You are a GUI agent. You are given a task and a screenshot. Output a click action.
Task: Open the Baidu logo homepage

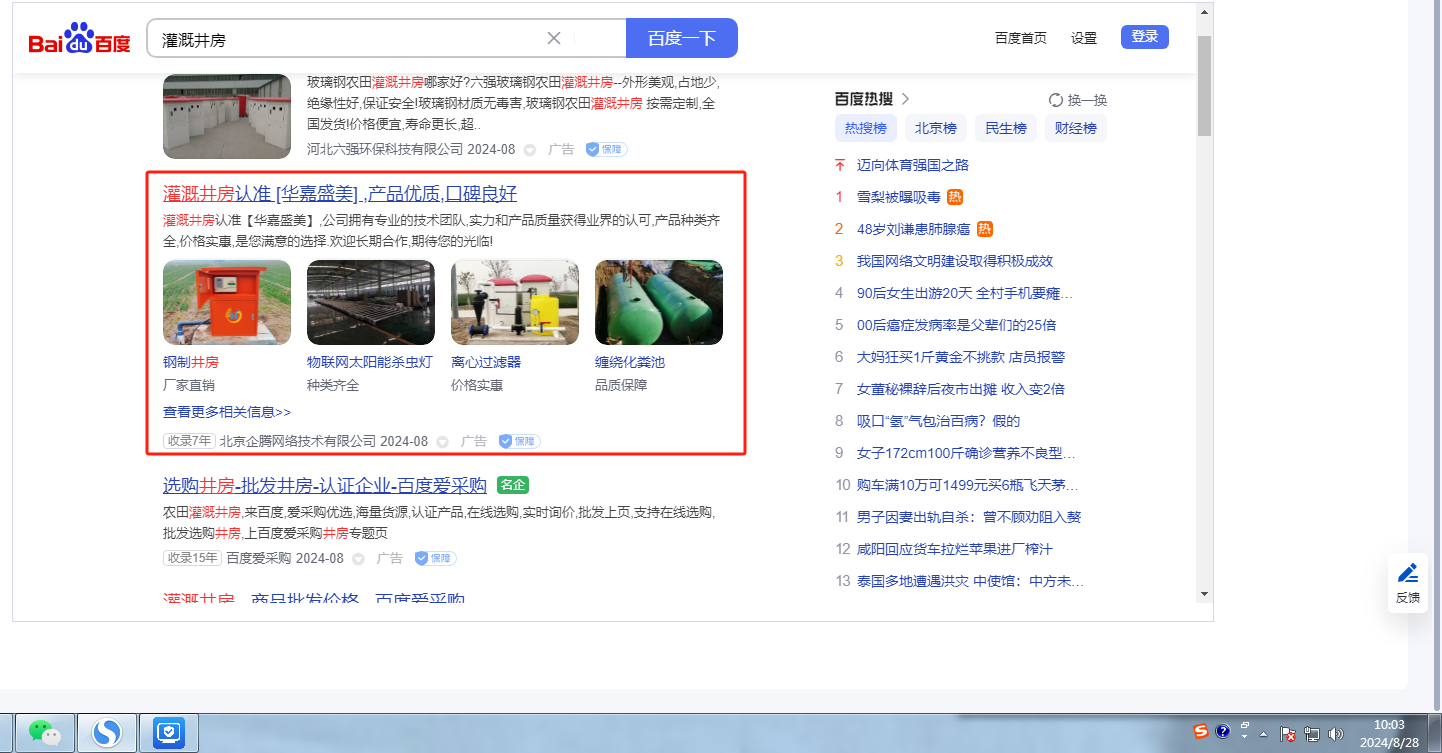coord(79,39)
